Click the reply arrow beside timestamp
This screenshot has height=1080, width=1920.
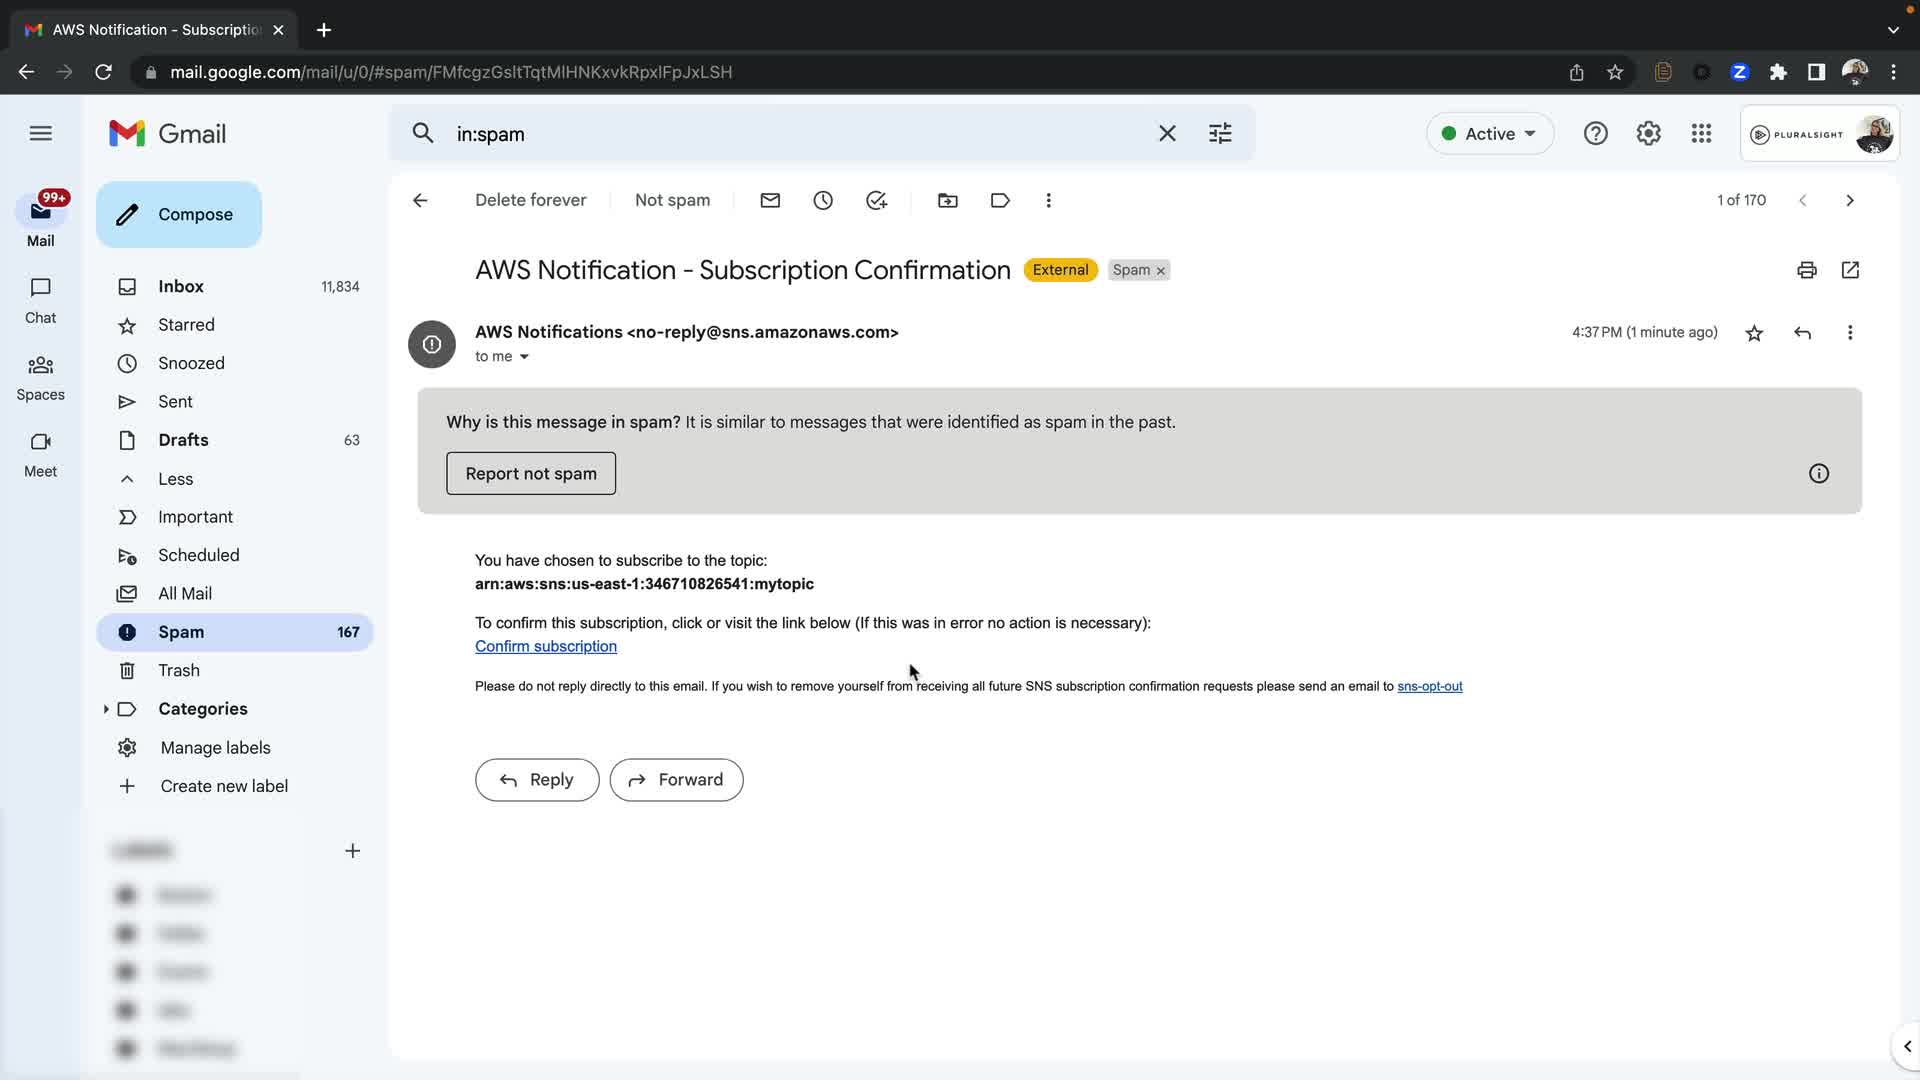click(x=1802, y=333)
